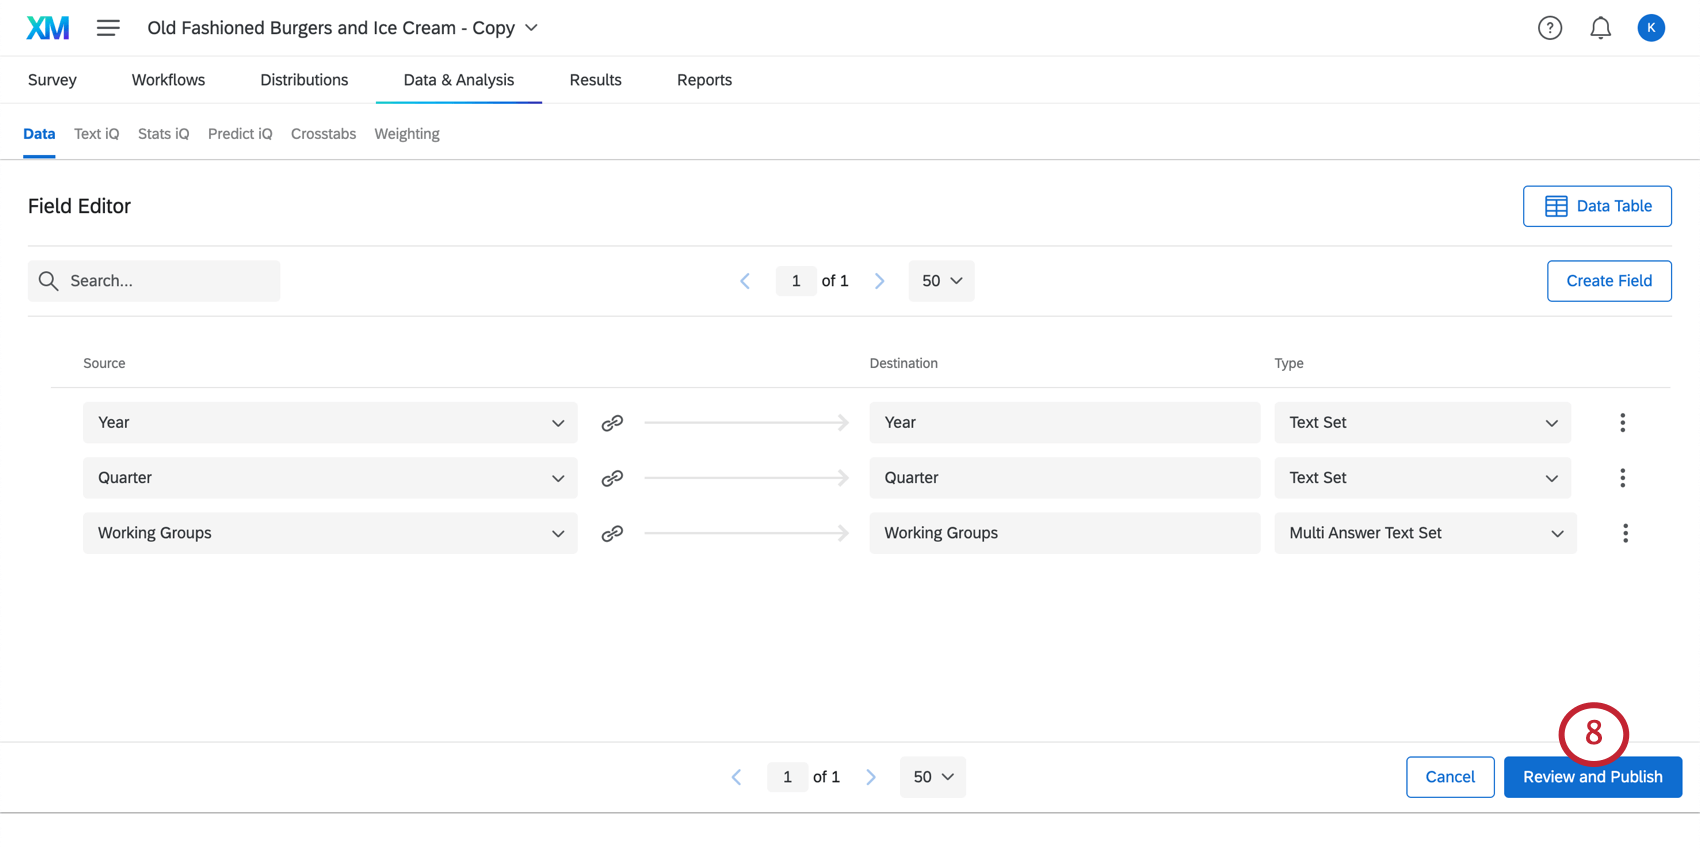Expand the survey name project dropdown
1700x848 pixels.
pos(532,28)
